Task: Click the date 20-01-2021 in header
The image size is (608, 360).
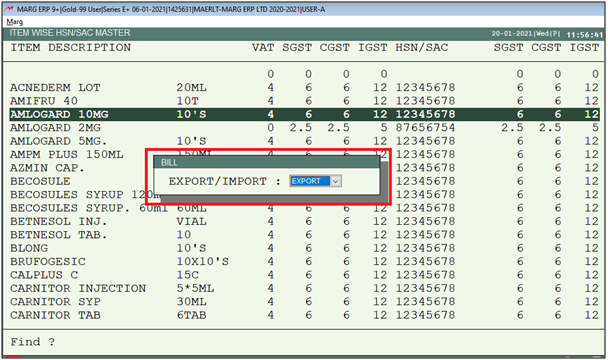Action: 512,34
